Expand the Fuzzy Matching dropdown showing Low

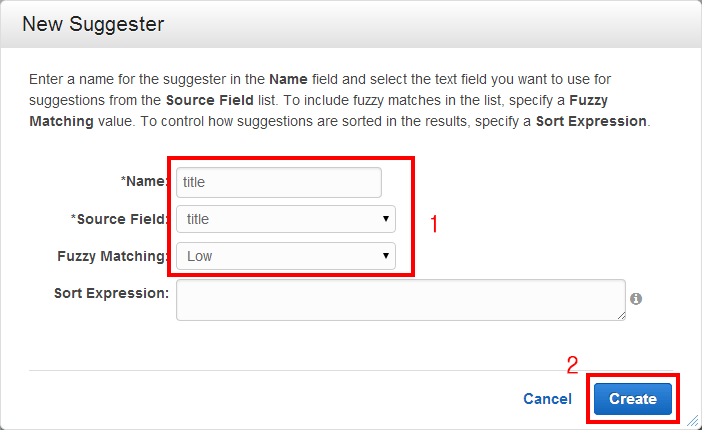[285, 256]
